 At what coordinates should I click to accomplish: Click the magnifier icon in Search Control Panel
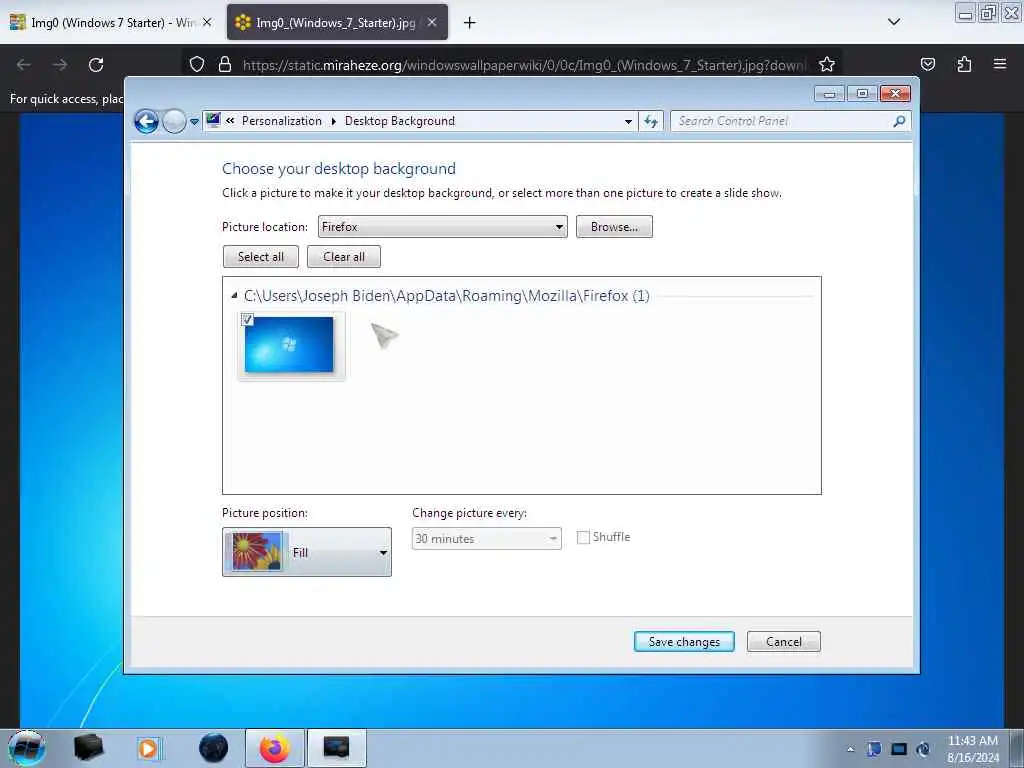click(899, 121)
